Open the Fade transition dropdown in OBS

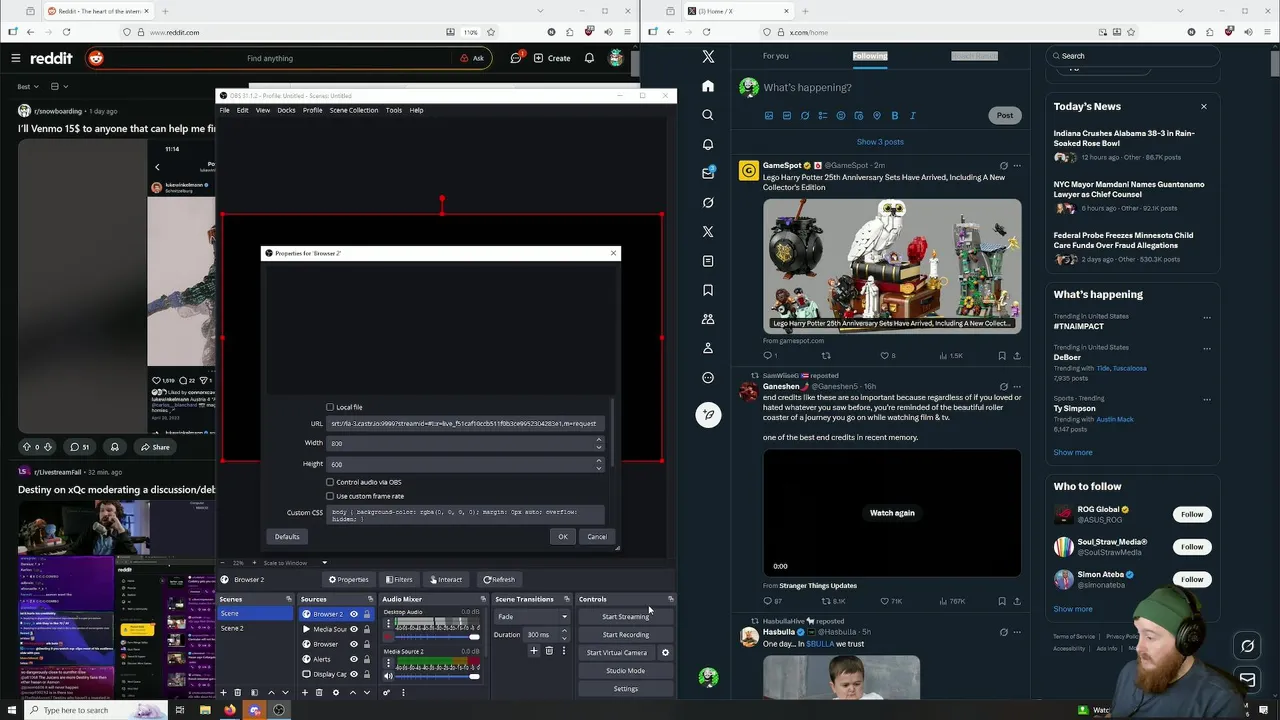pyautogui.click(x=532, y=616)
